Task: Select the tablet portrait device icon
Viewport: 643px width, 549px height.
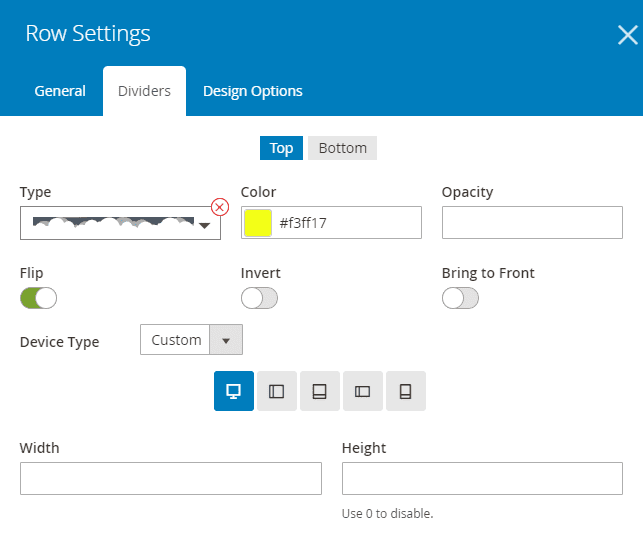Action: pos(320,391)
